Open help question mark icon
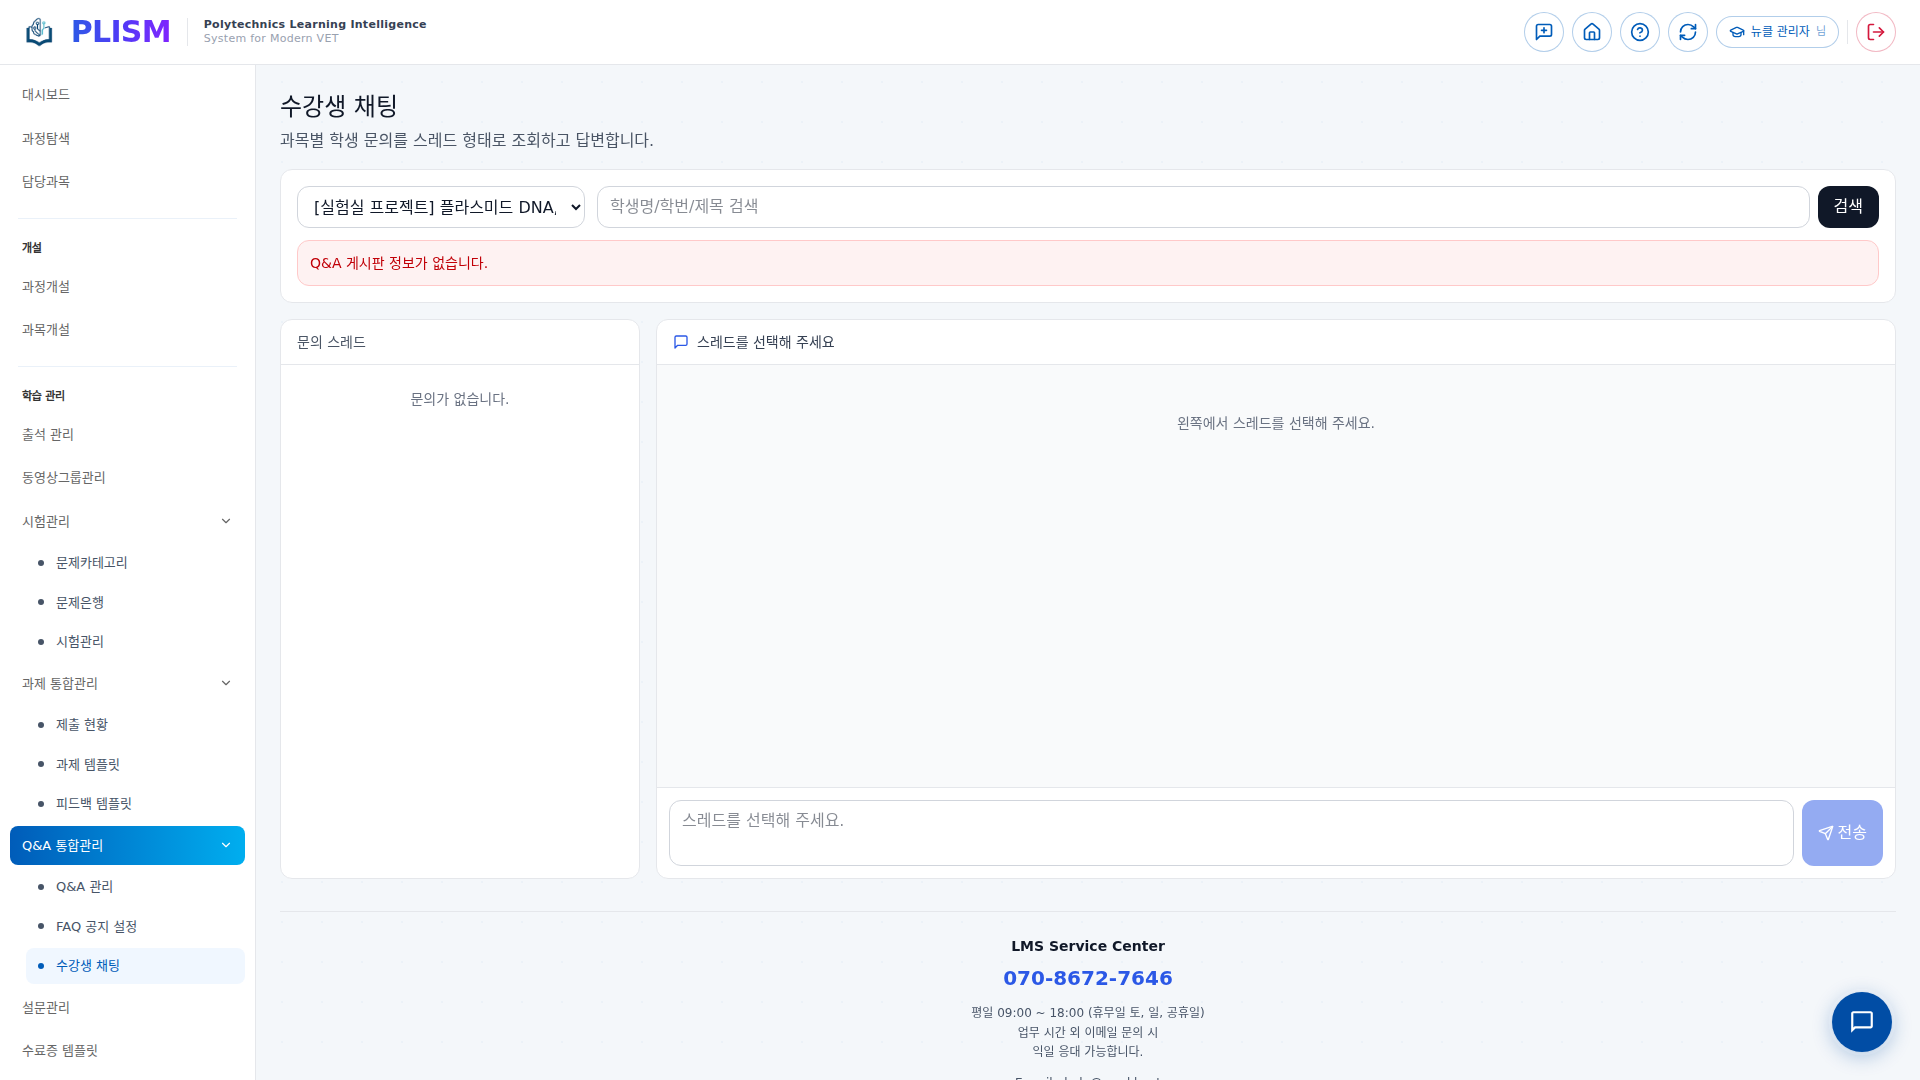The height and width of the screenshot is (1080, 1920). (1639, 32)
